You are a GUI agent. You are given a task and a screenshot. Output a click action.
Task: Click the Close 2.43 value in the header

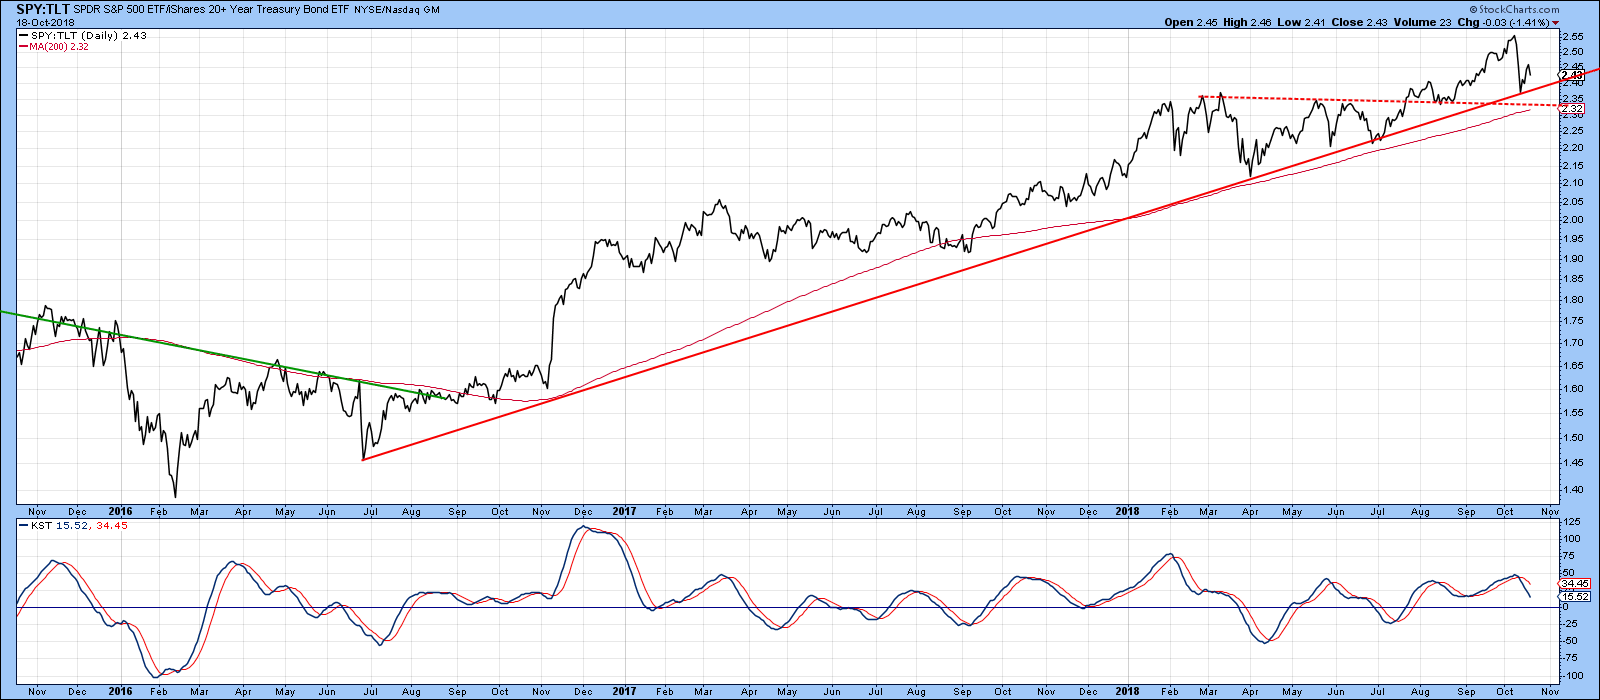pyautogui.click(x=1360, y=22)
